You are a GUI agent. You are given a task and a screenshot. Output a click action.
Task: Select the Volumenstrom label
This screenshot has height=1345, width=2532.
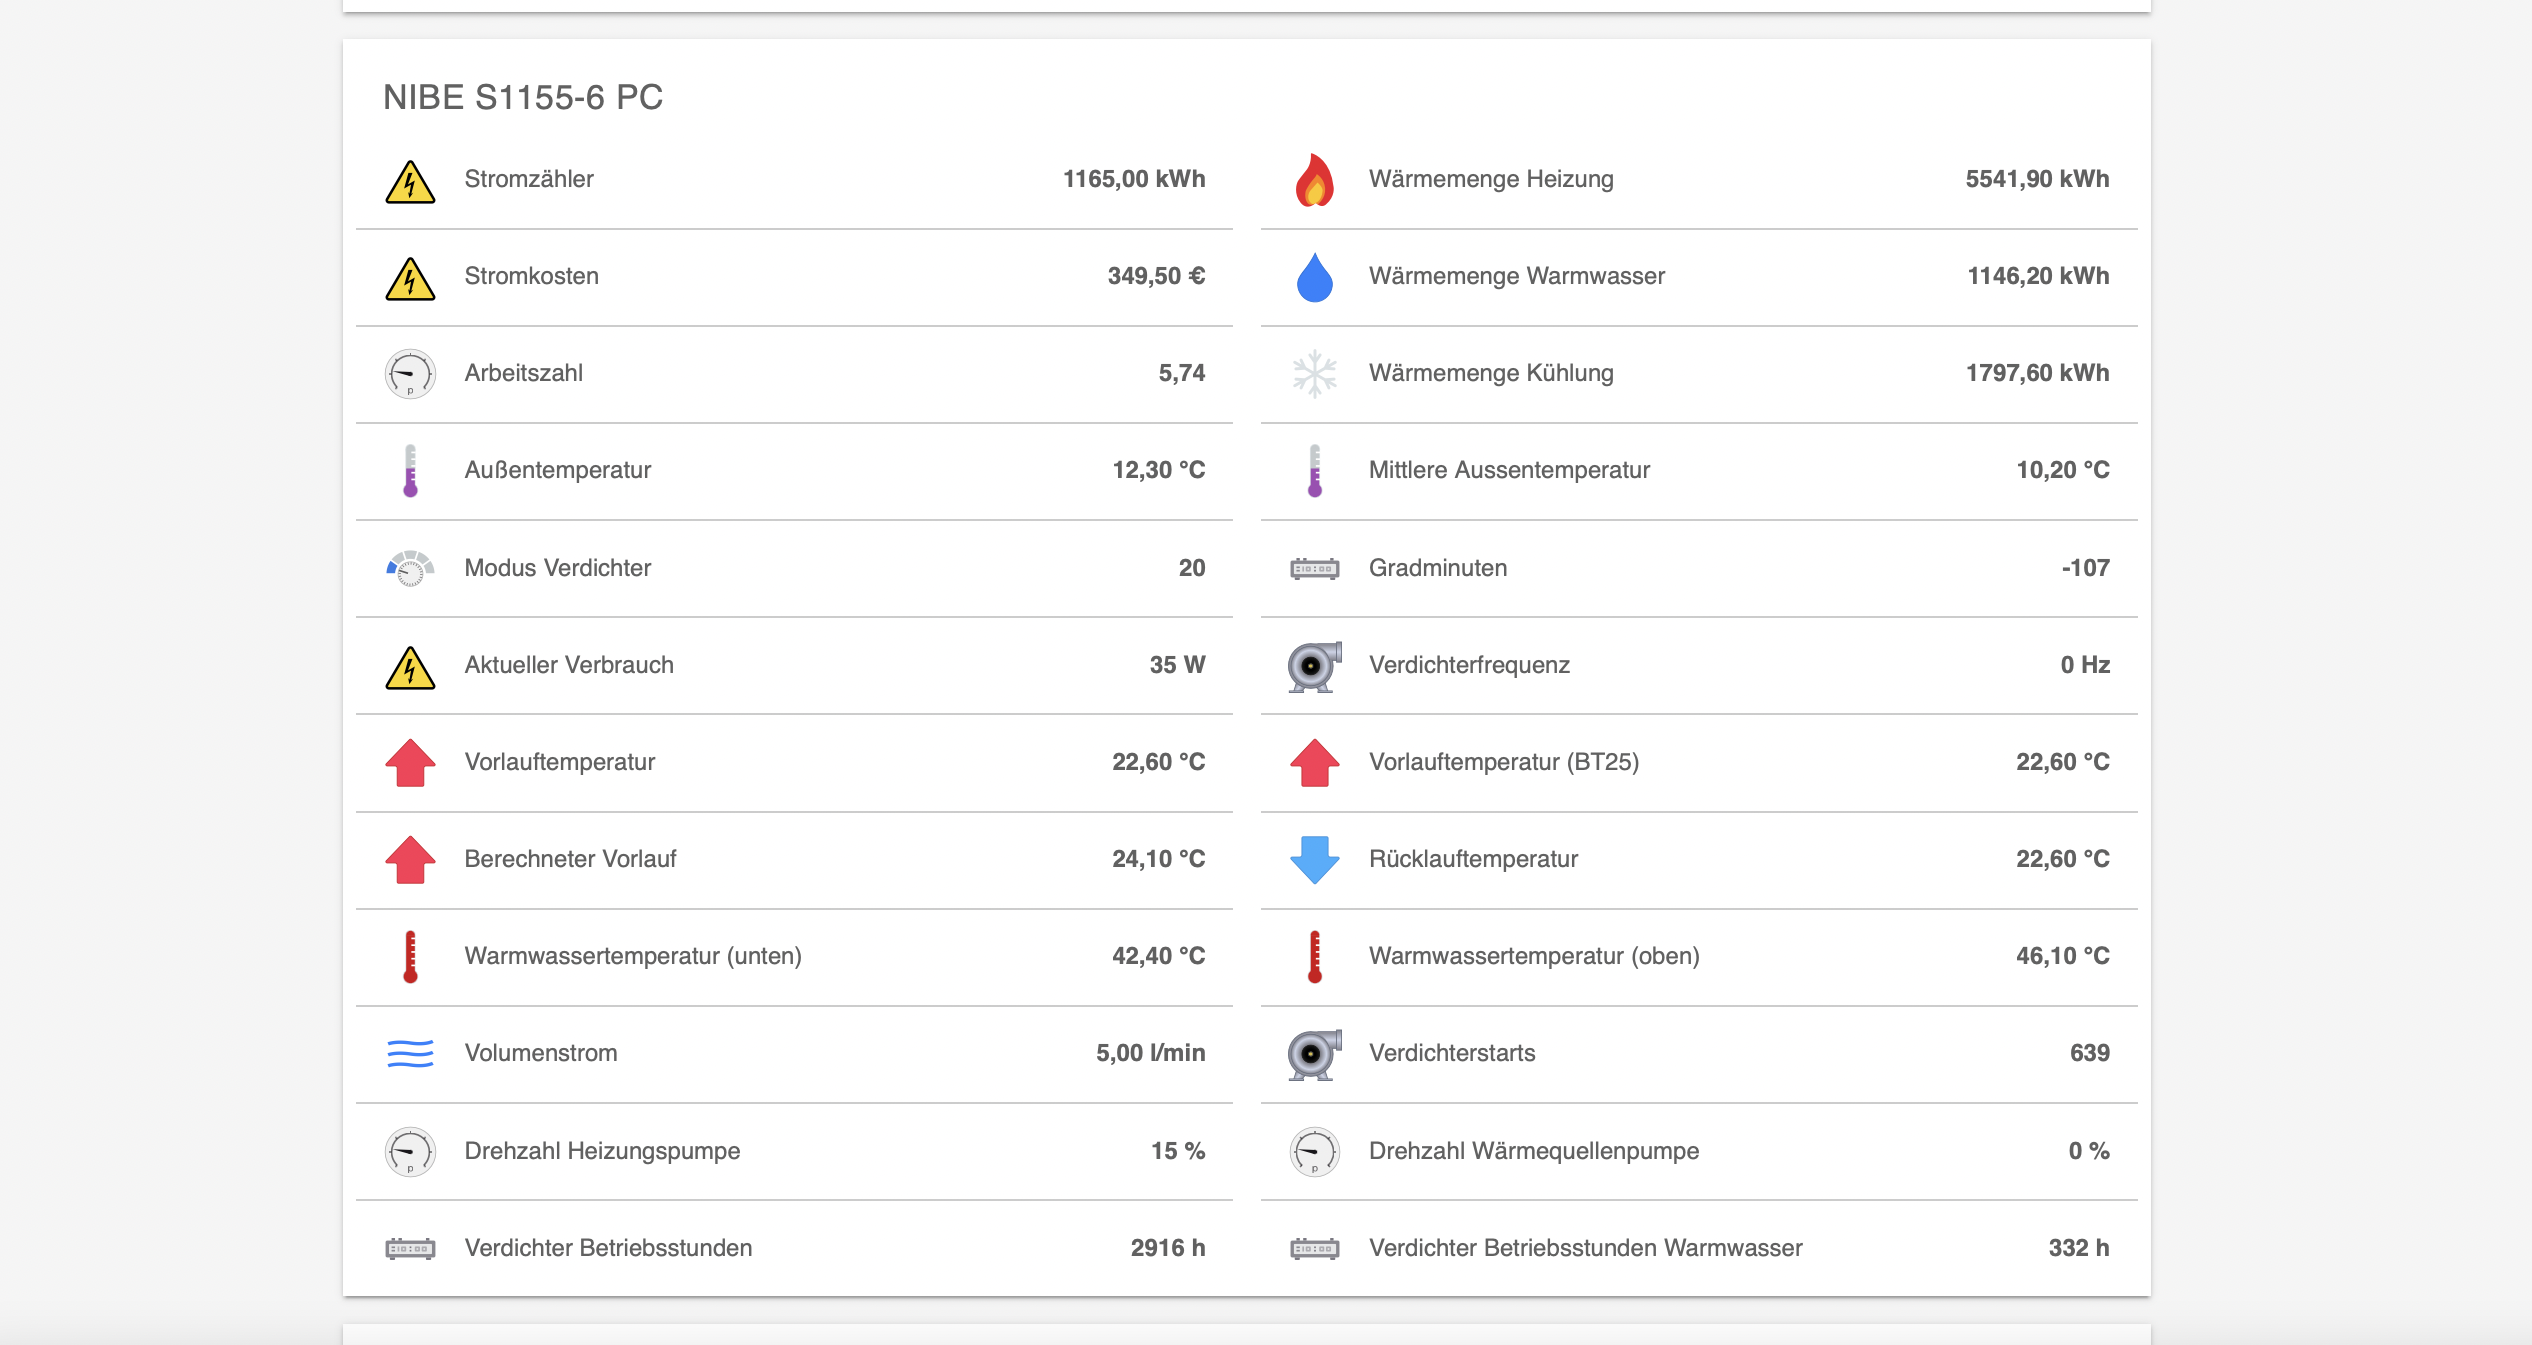click(541, 1053)
